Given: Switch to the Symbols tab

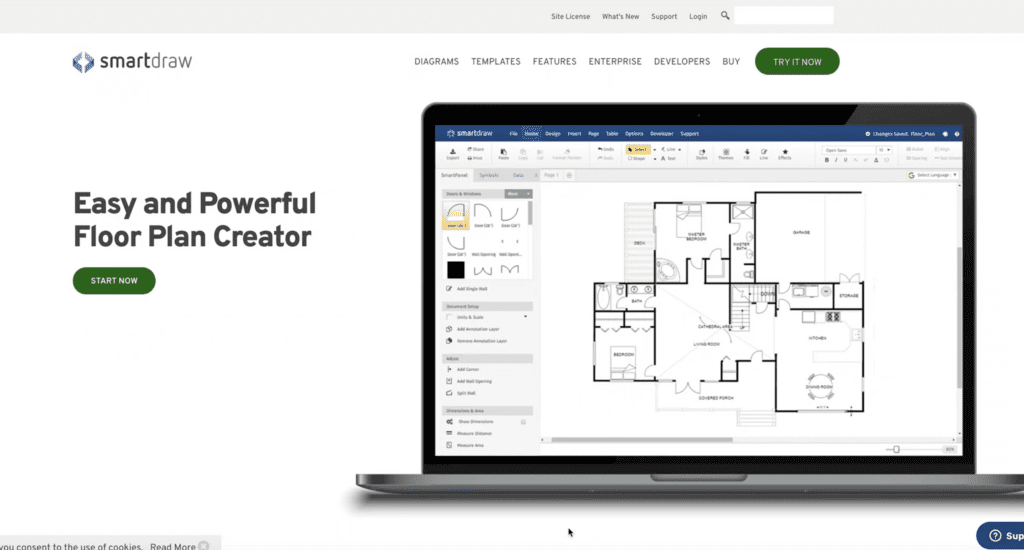Looking at the screenshot, I should coord(488,175).
